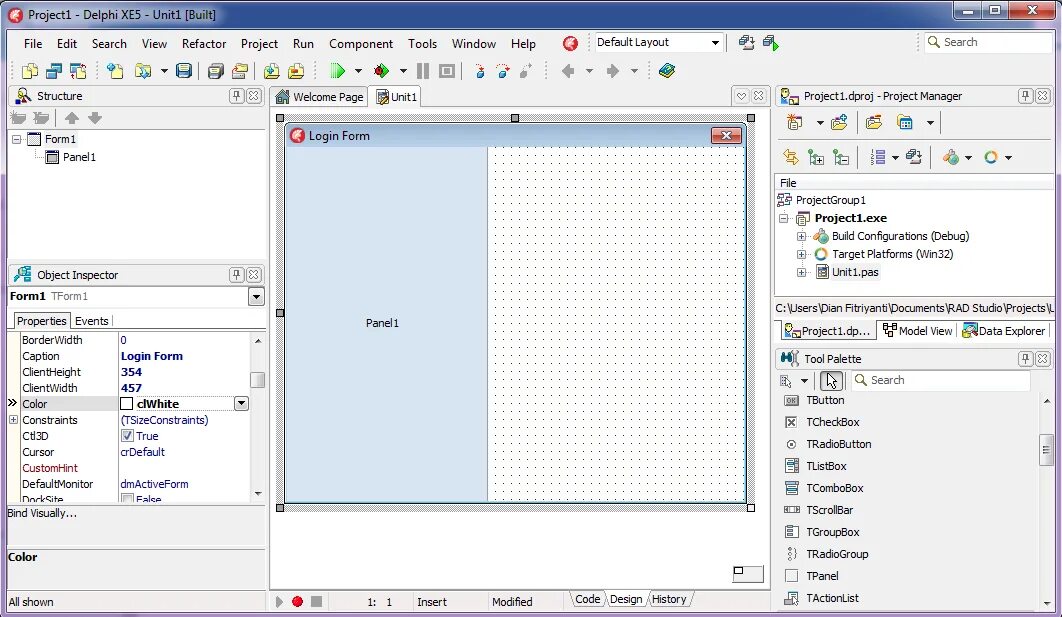The image size is (1062, 617).
Task: Open the Component menu
Action: tap(361, 43)
